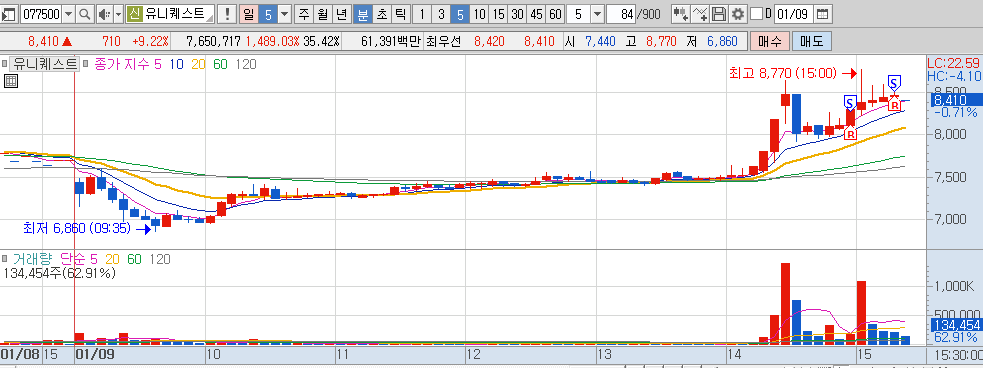Click the 최고 8,770 (15:00) high annotation
Viewport: 983px width, 368px height.
tap(782, 73)
